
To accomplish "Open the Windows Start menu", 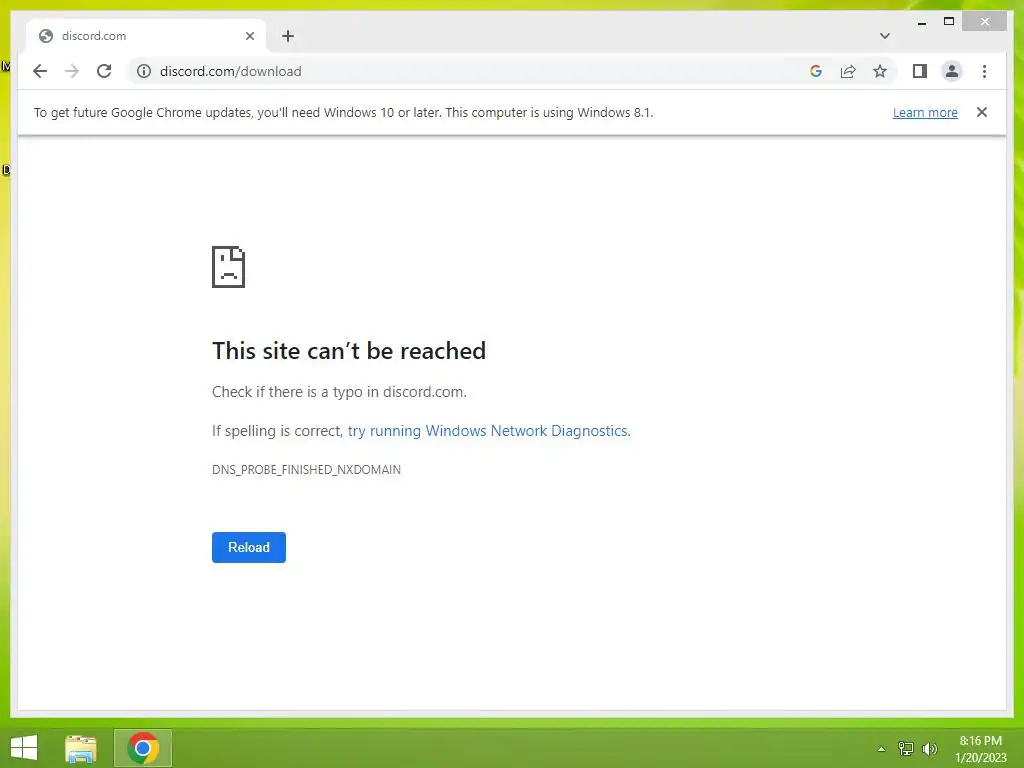I will (x=24, y=748).
